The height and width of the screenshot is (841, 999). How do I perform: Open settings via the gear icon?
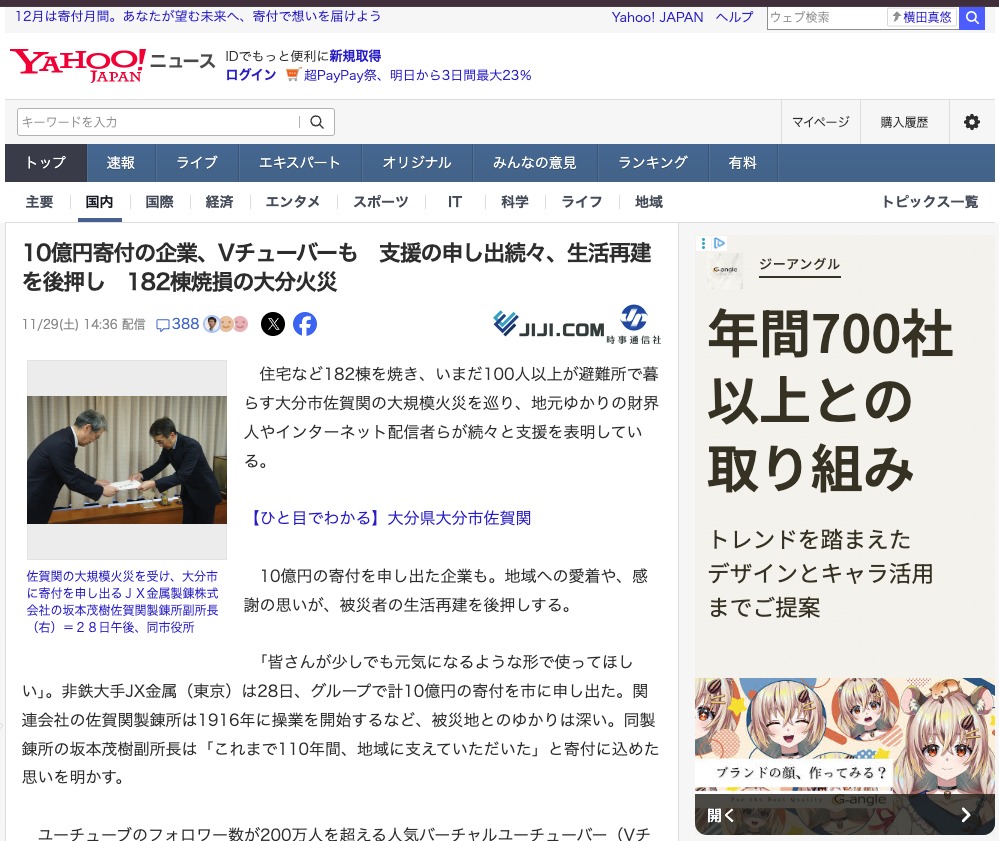pos(971,122)
